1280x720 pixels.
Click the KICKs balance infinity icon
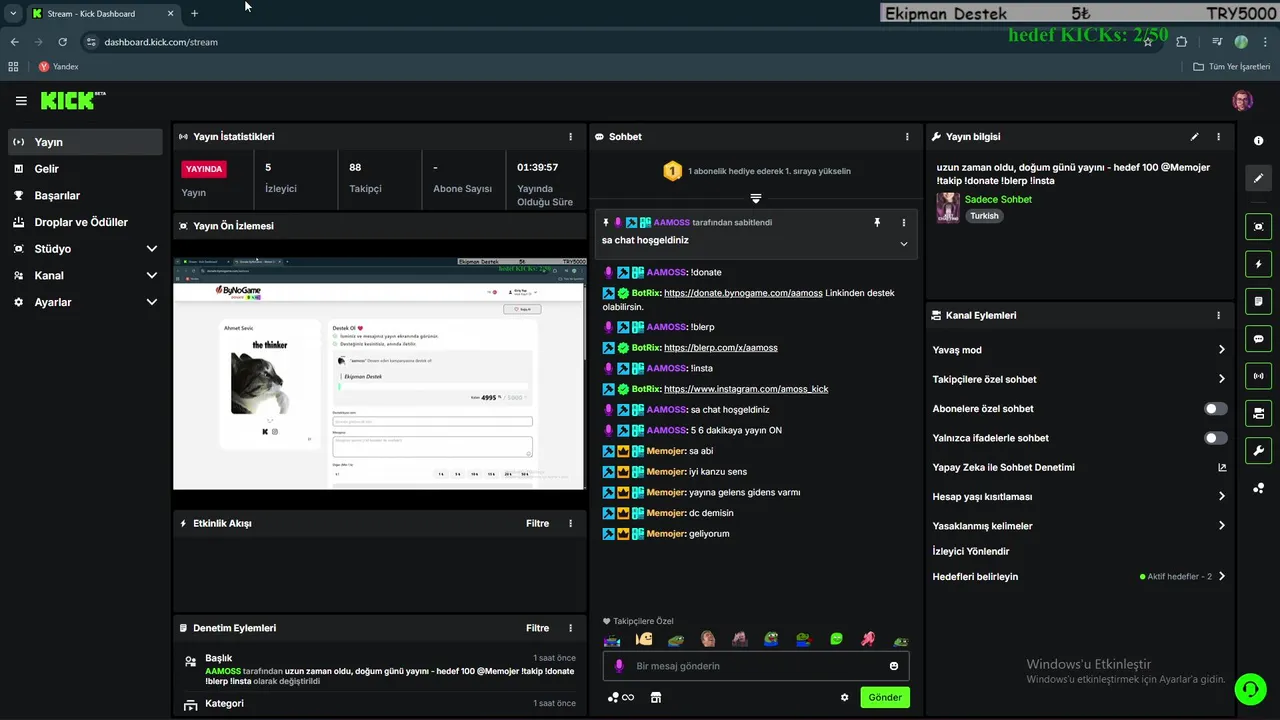(x=620, y=698)
